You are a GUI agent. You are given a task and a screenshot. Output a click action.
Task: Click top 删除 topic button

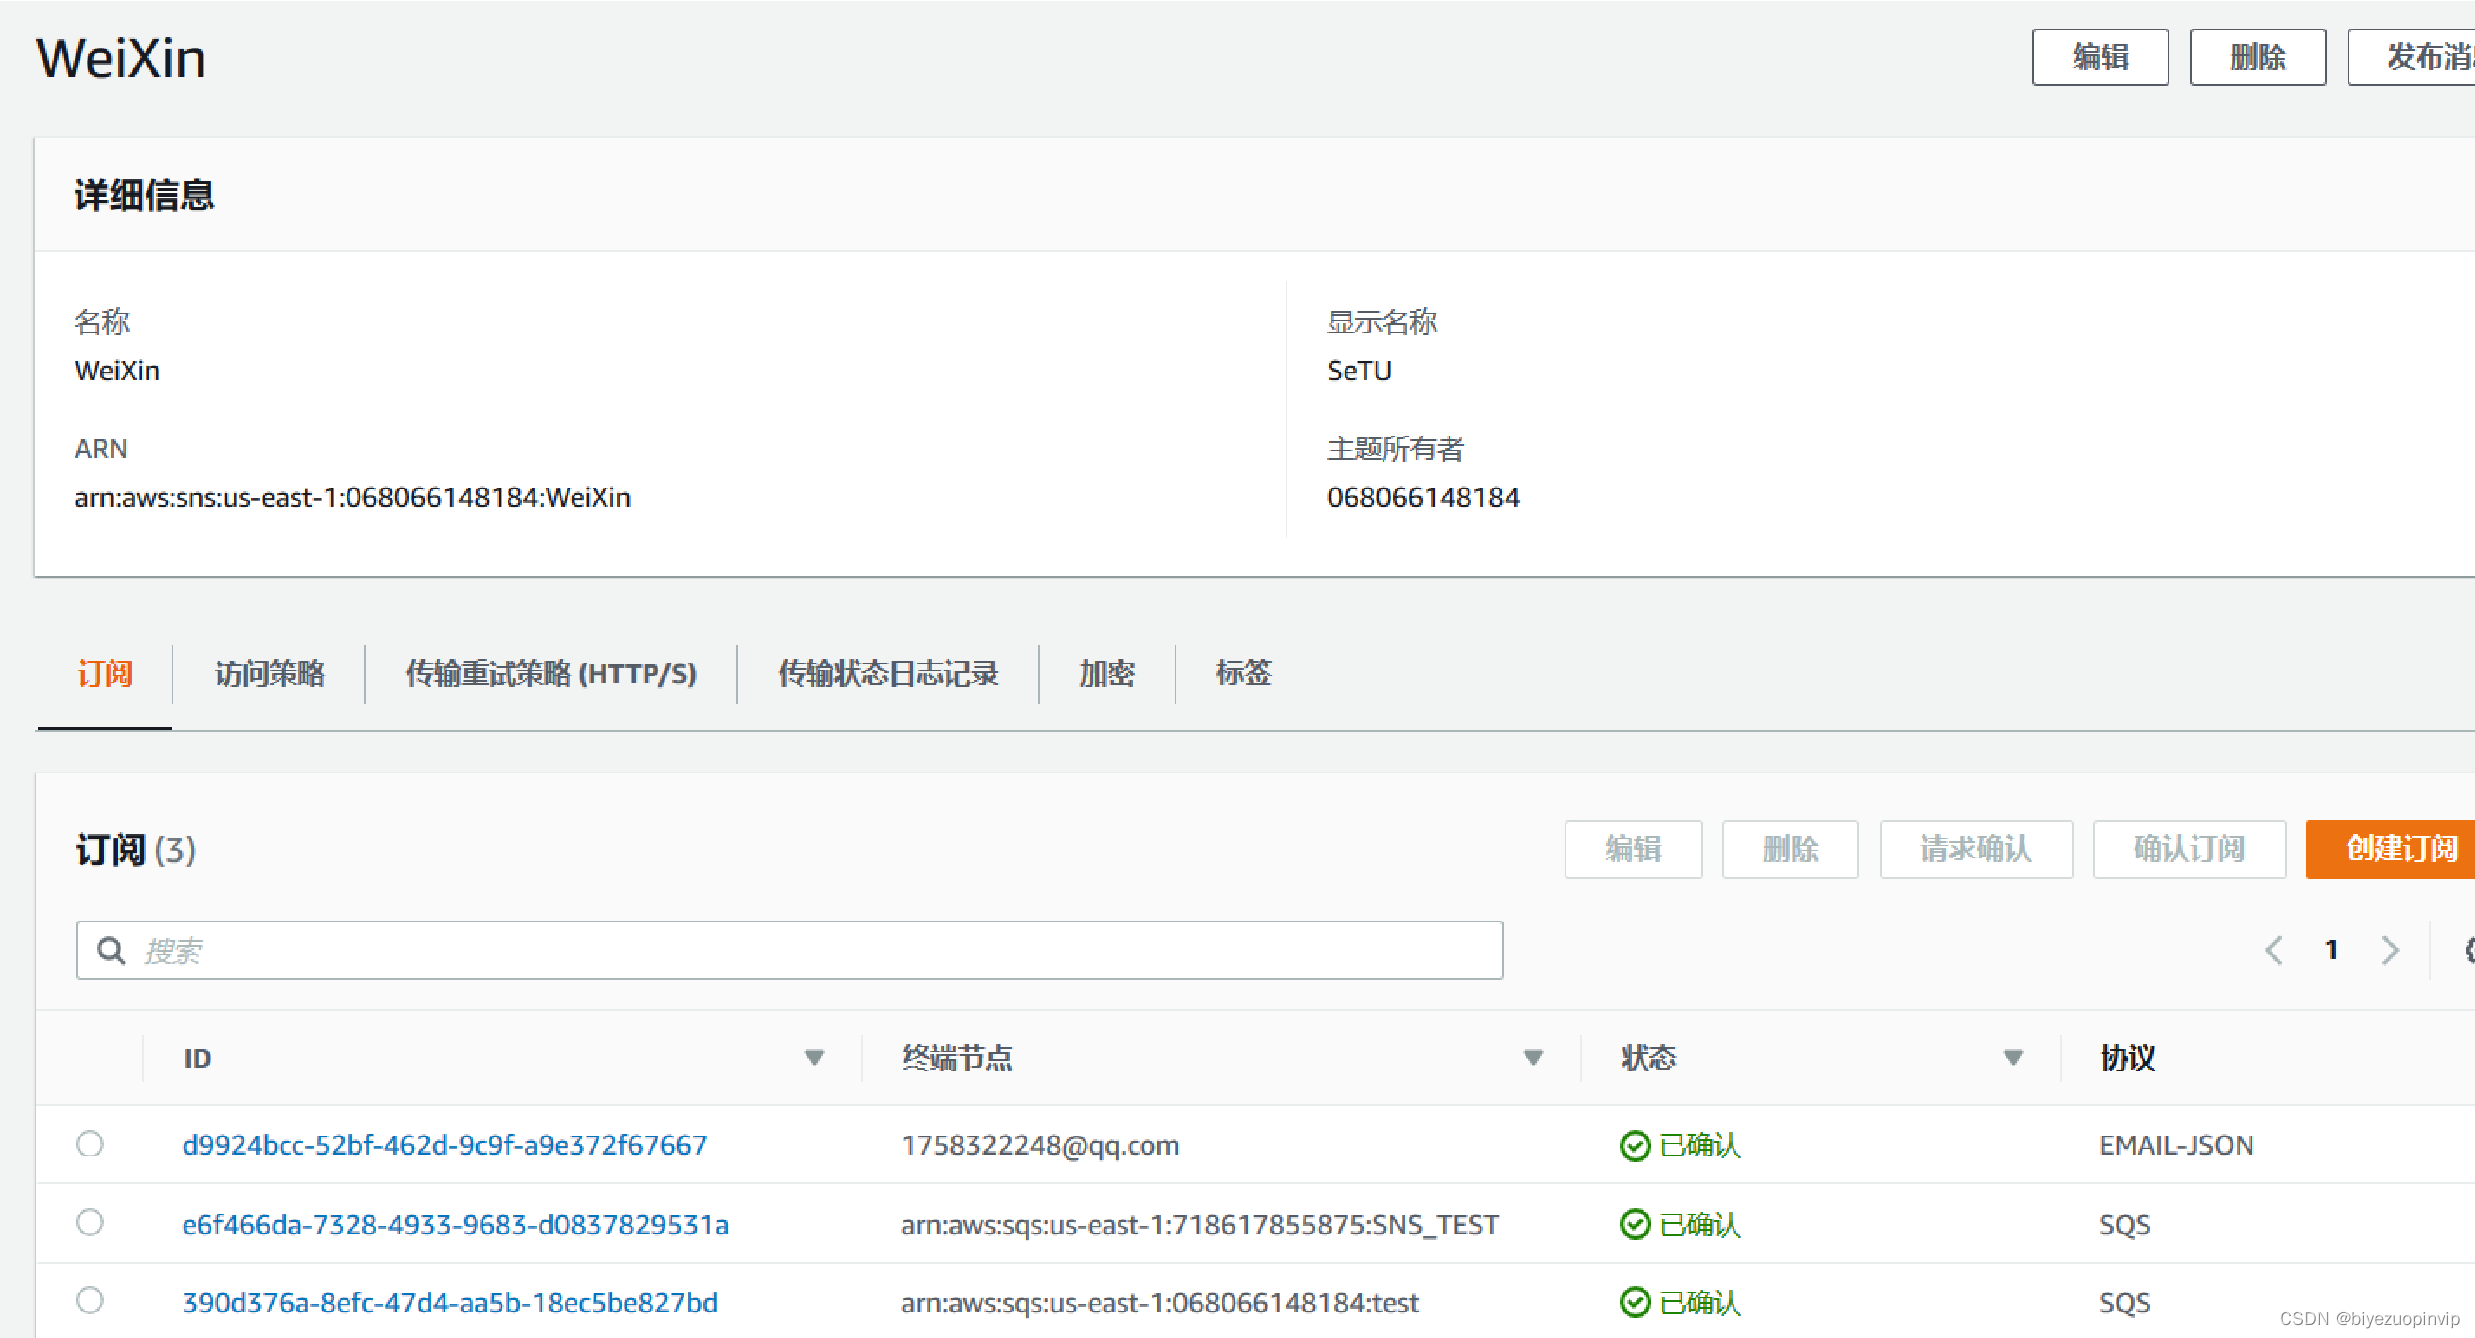(2257, 58)
